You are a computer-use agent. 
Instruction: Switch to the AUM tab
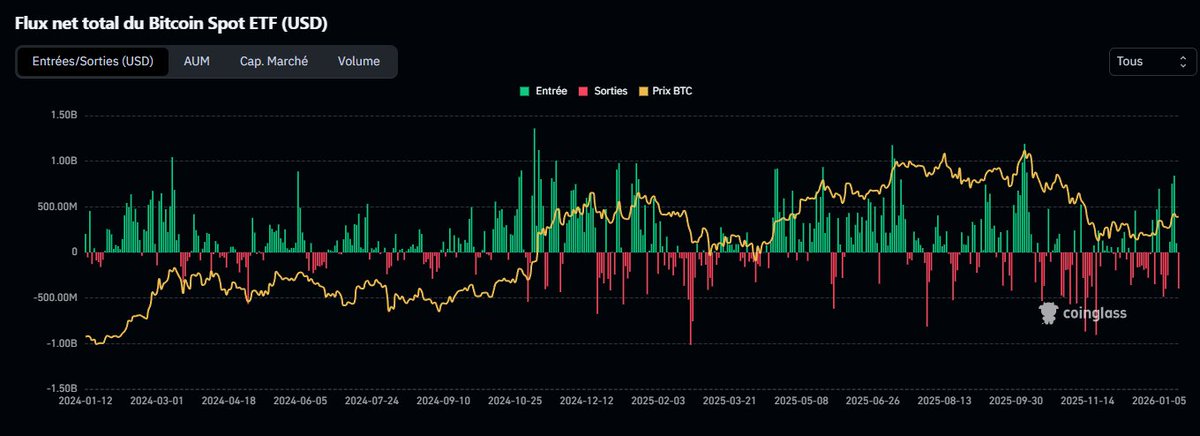tap(197, 61)
